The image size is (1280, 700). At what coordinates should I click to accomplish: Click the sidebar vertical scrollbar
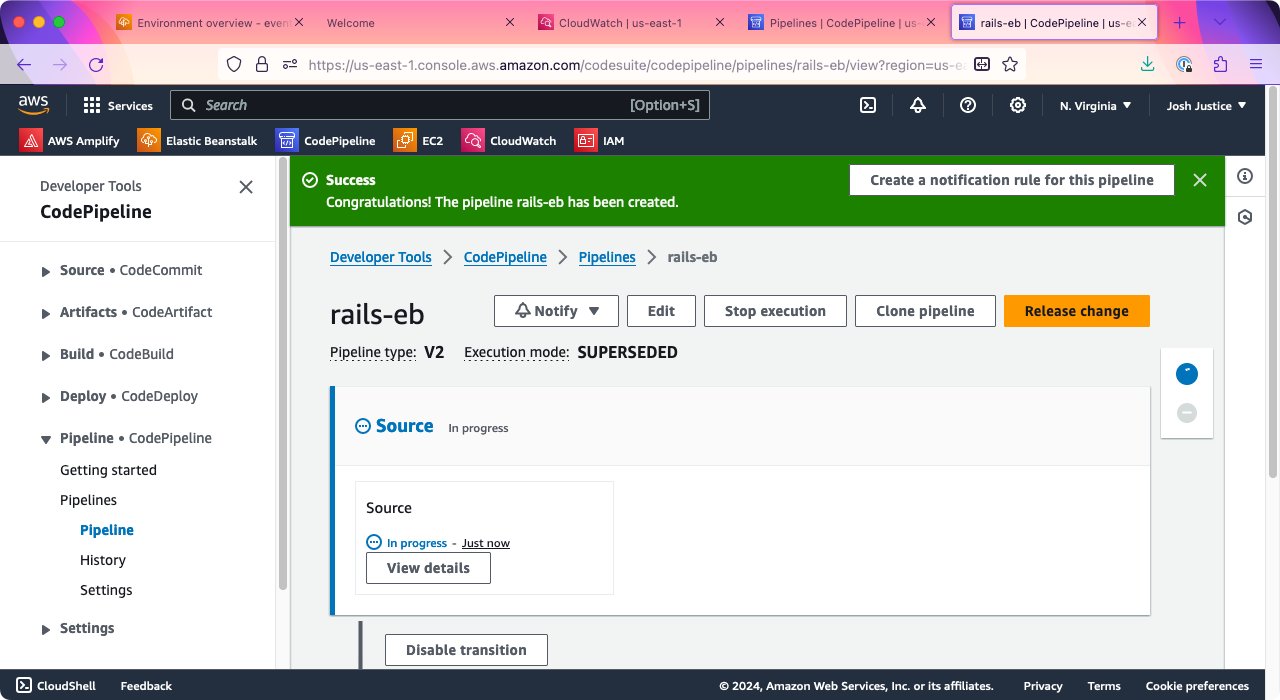(283, 375)
